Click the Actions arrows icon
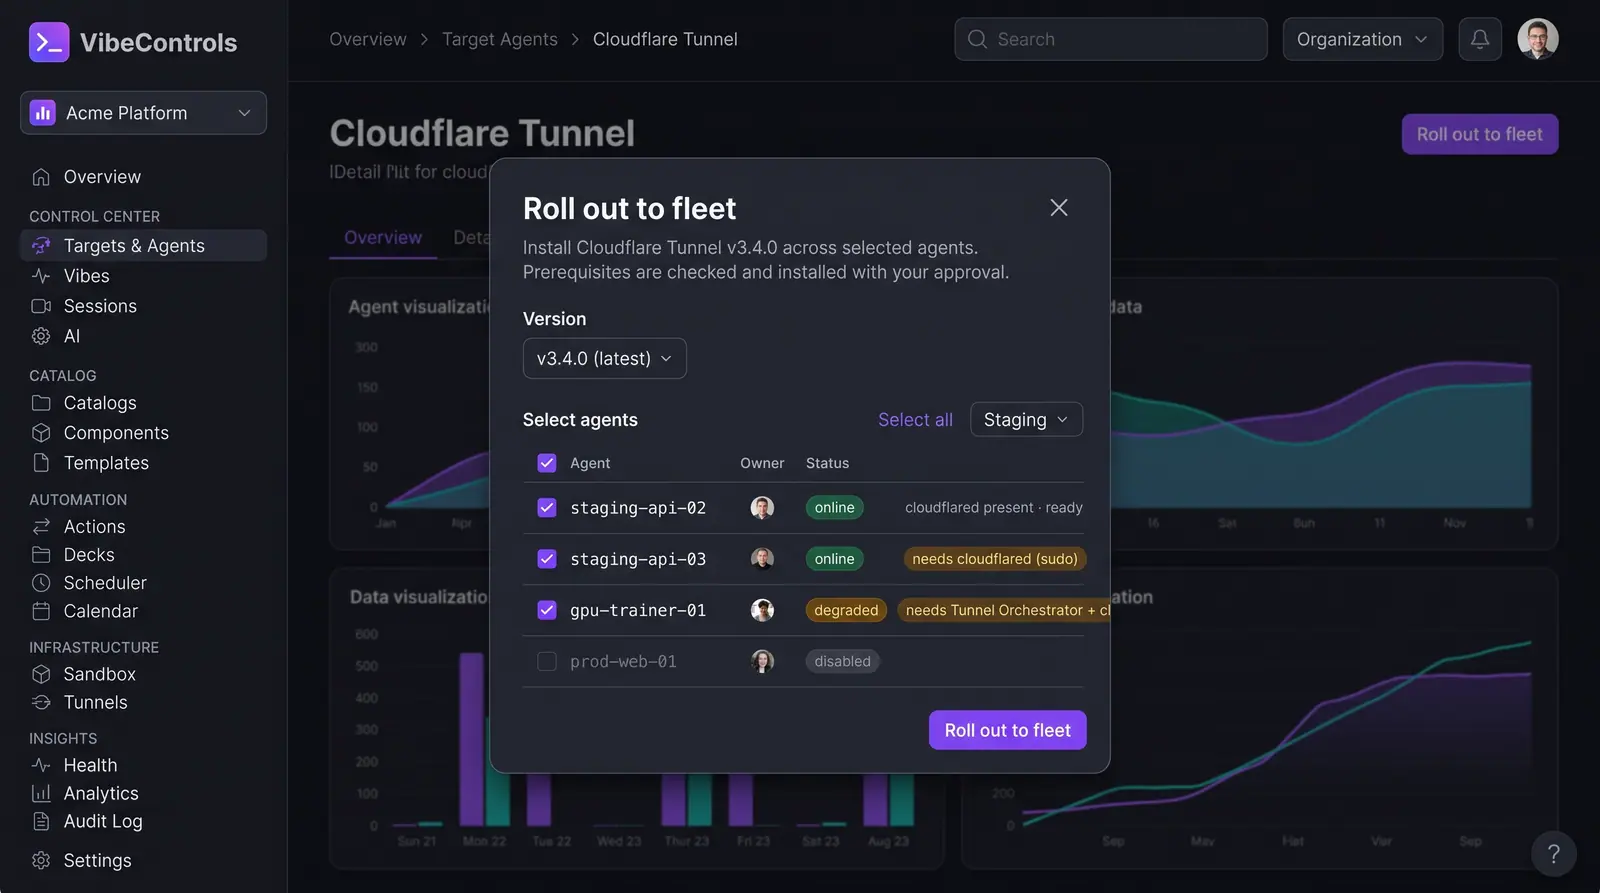 (41, 527)
